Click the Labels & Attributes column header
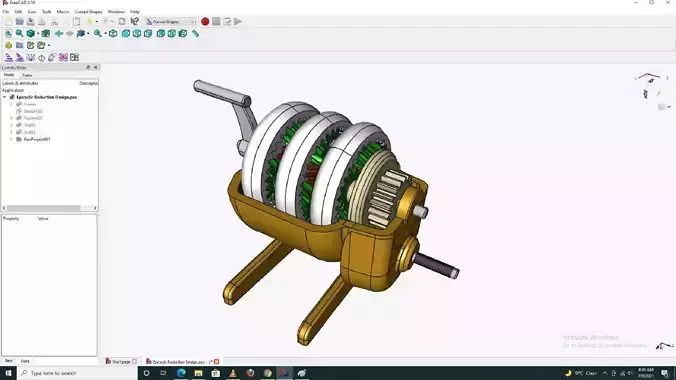 pos(20,83)
